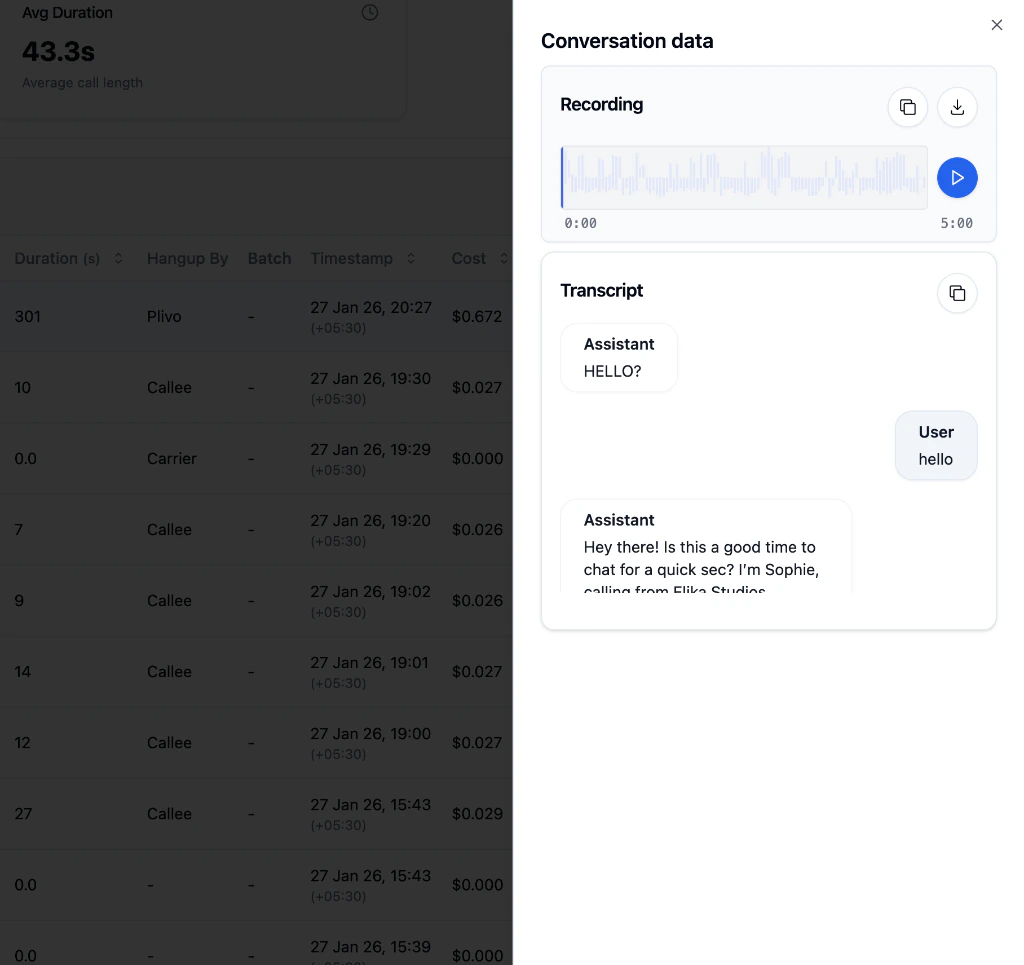Click the clock icon on the Avg Duration card

pyautogui.click(x=368, y=13)
